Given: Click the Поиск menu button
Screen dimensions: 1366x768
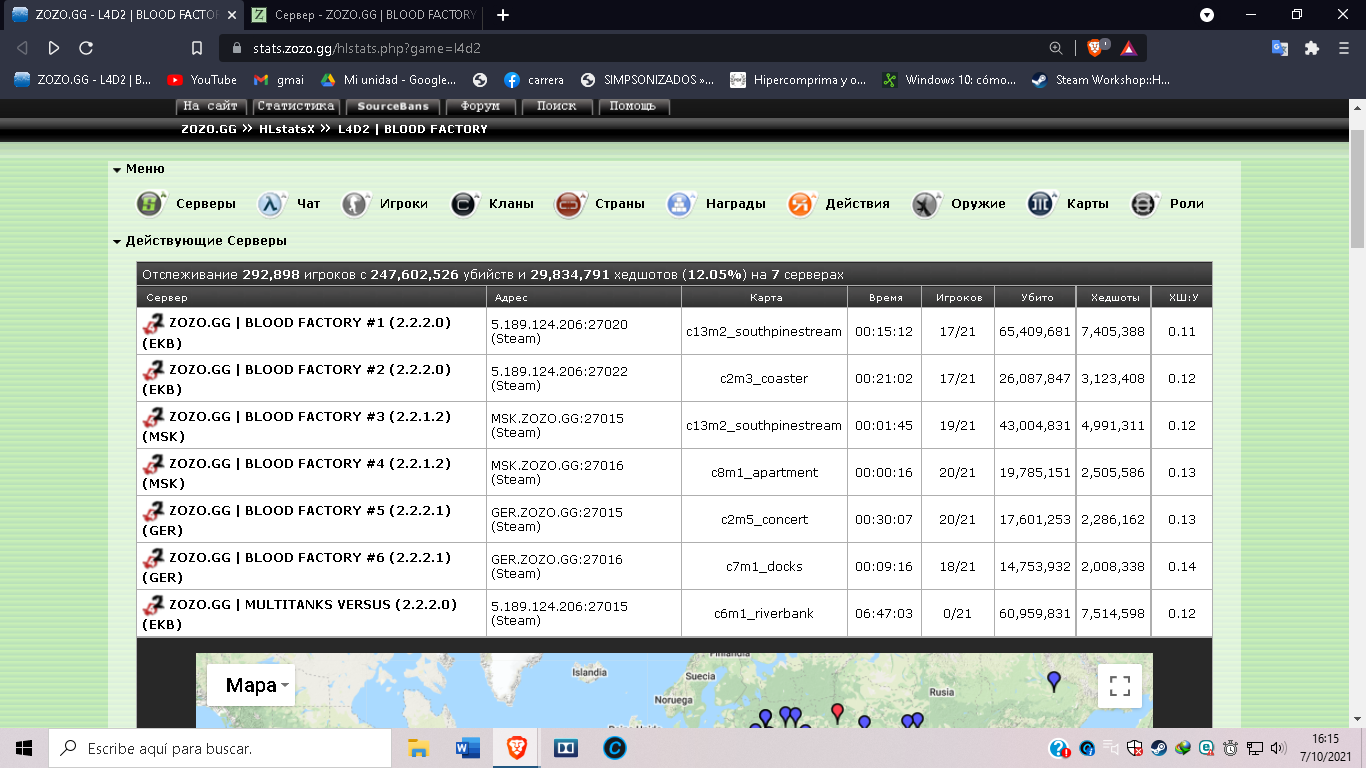Looking at the screenshot, I should pyautogui.click(x=557, y=106).
